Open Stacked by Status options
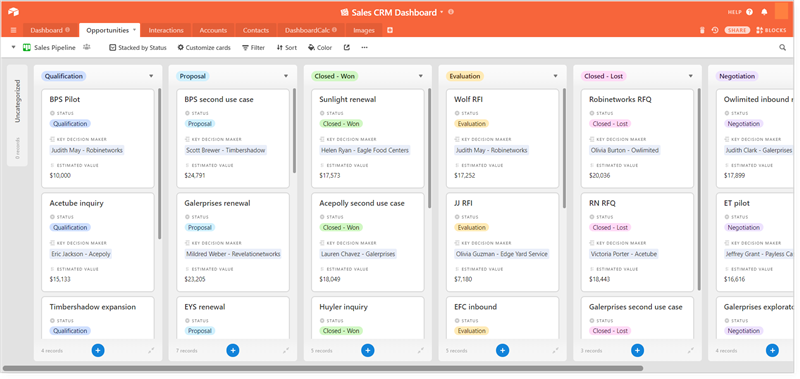 pyautogui.click(x=138, y=47)
